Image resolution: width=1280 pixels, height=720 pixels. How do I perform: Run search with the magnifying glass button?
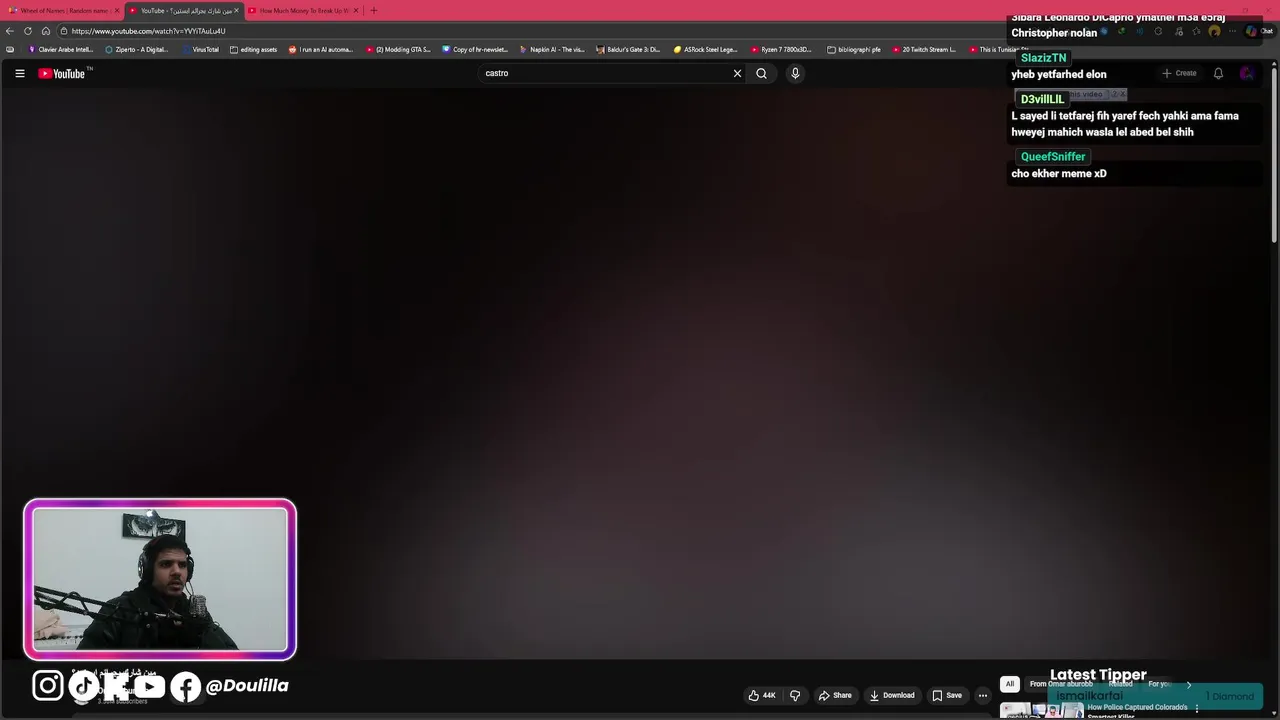click(x=761, y=73)
